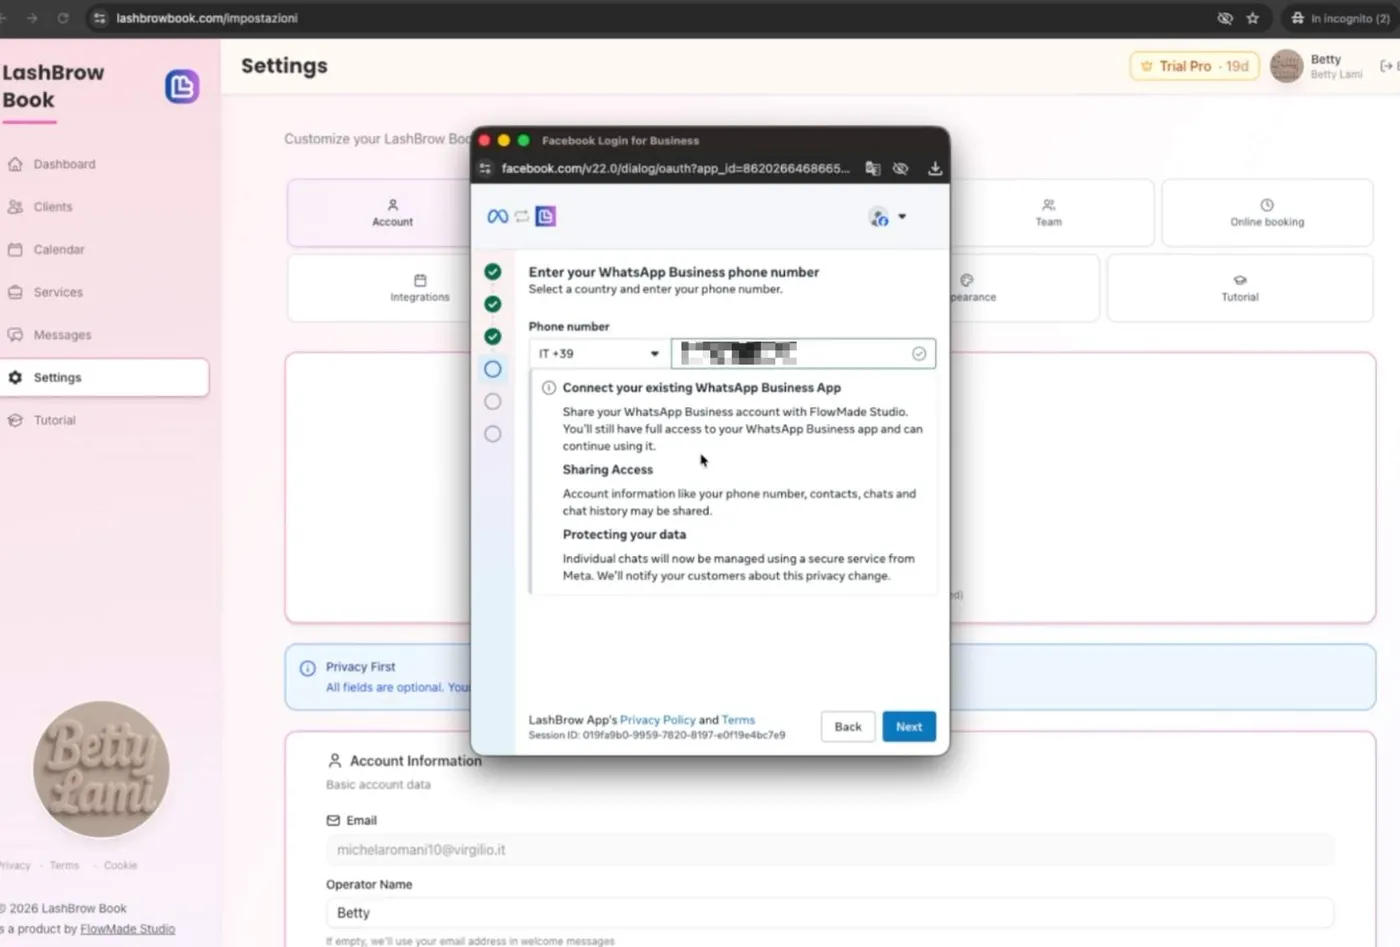Open the Betty user profile avatar
The image size is (1400, 947).
pos(1286,66)
